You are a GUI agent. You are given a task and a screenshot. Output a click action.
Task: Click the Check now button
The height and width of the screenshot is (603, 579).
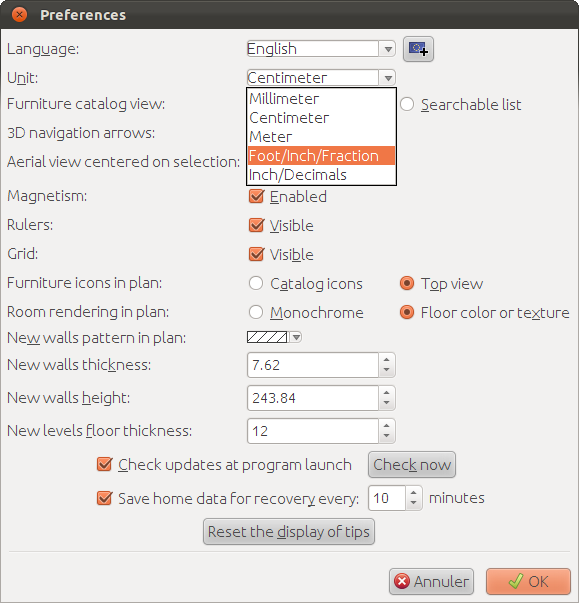tap(412, 465)
